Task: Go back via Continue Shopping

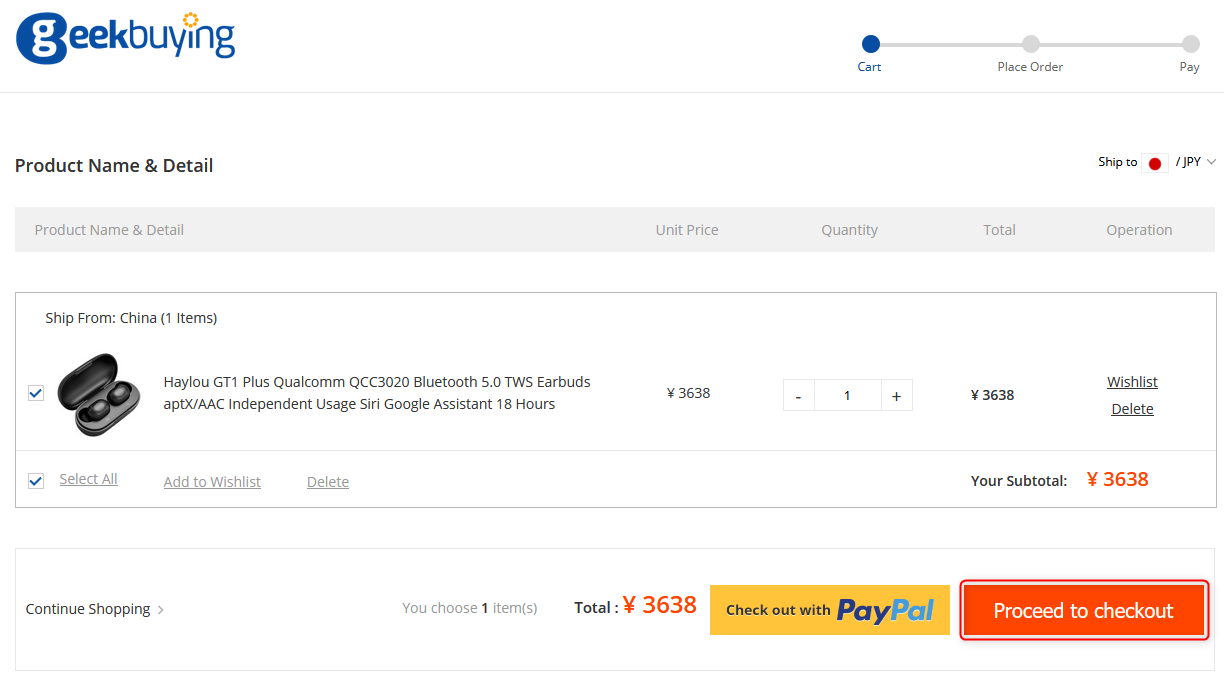Action: point(95,609)
